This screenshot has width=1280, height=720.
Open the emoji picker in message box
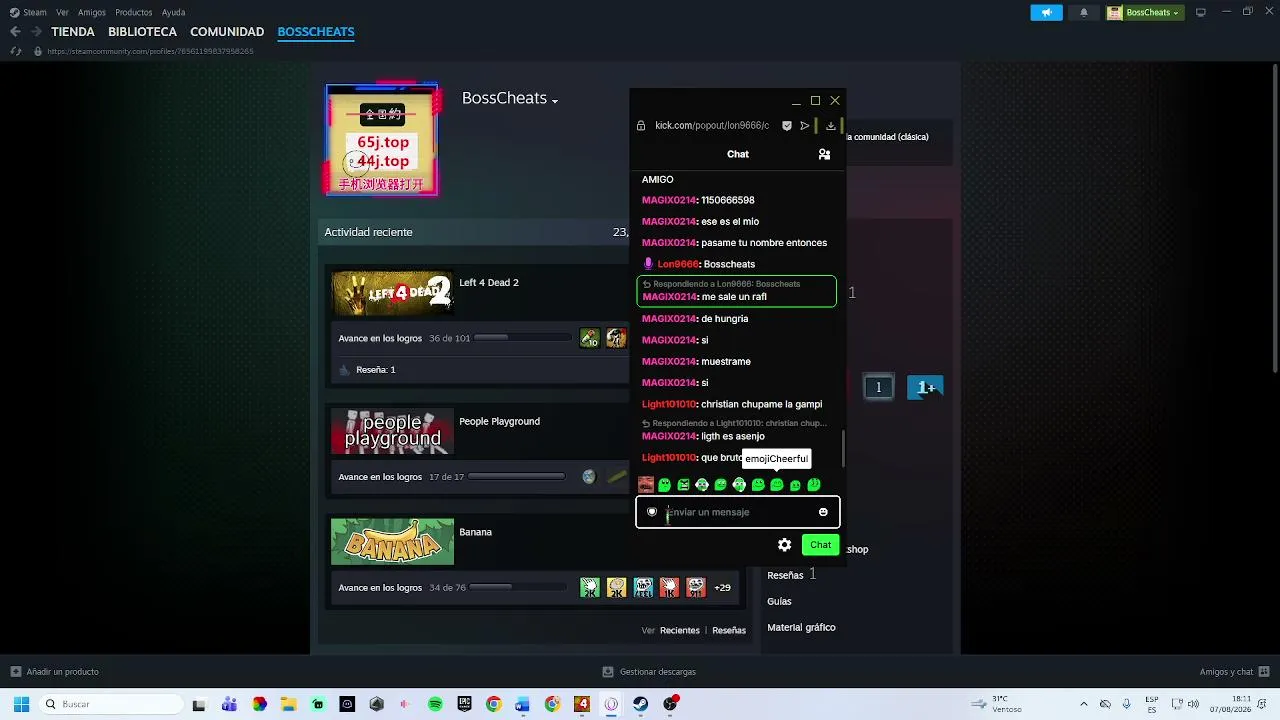(x=823, y=512)
